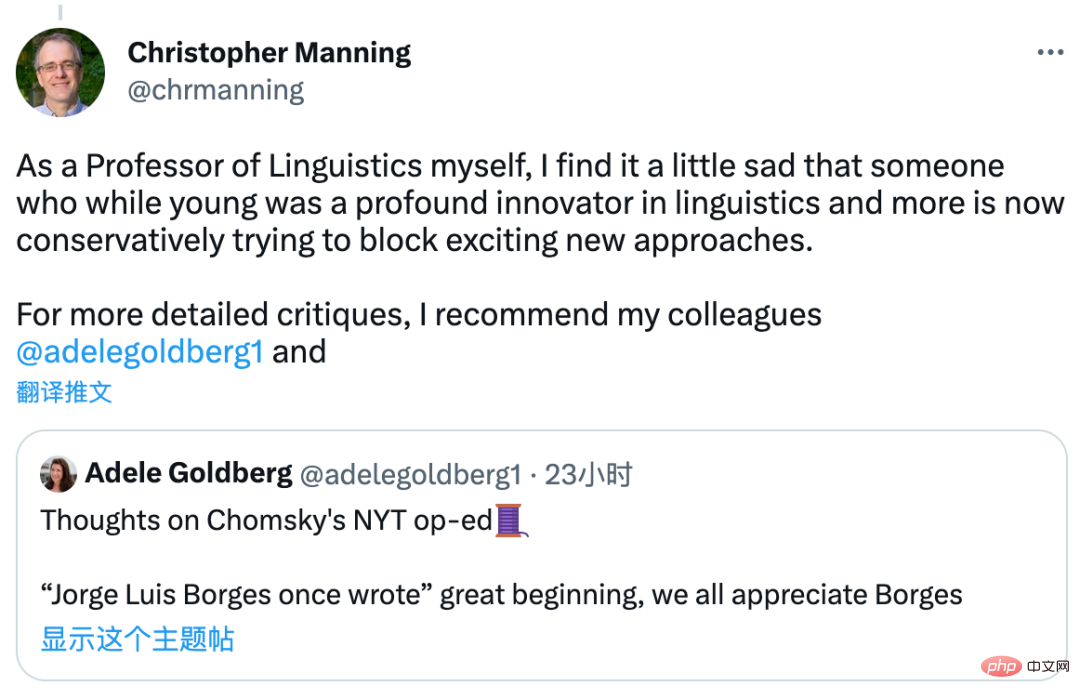This screenshot has width=1080, height=699.
Task: Open the 显示这个主题帖 show thread link
Action: [x=137, y=638]
